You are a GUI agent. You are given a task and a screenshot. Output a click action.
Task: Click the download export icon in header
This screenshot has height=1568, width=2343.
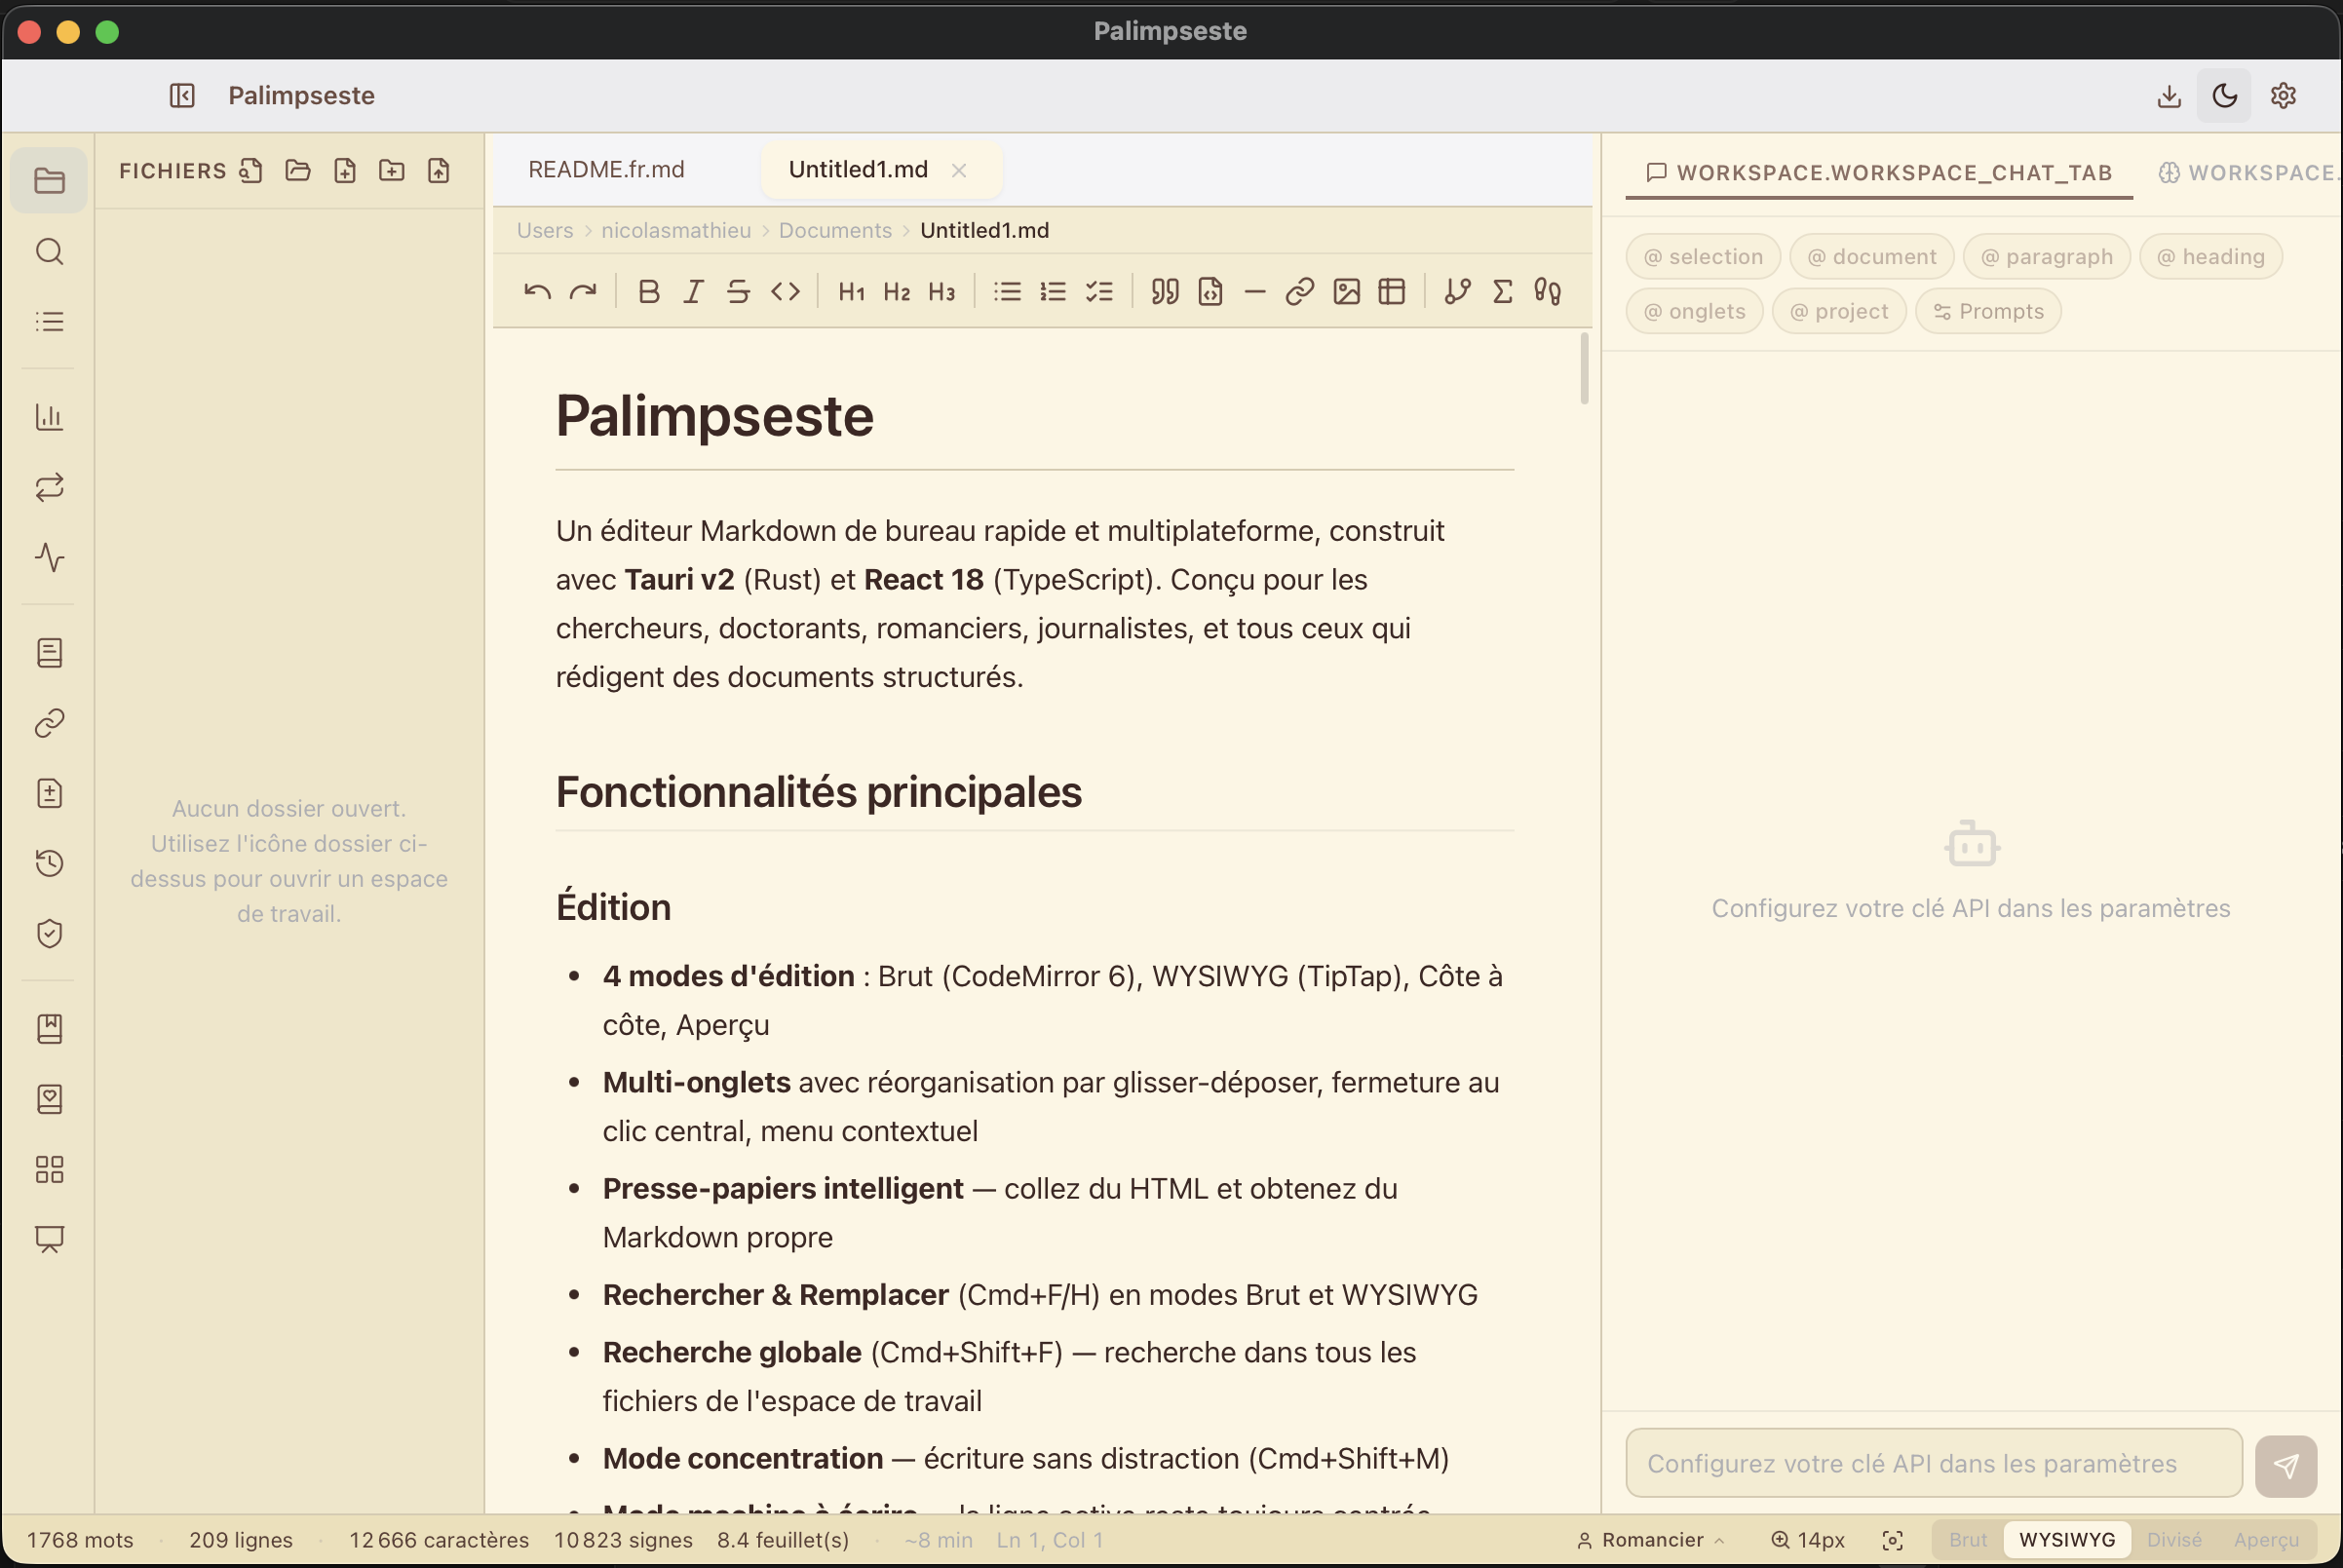pyautogui.click(x=2169, y=96)
